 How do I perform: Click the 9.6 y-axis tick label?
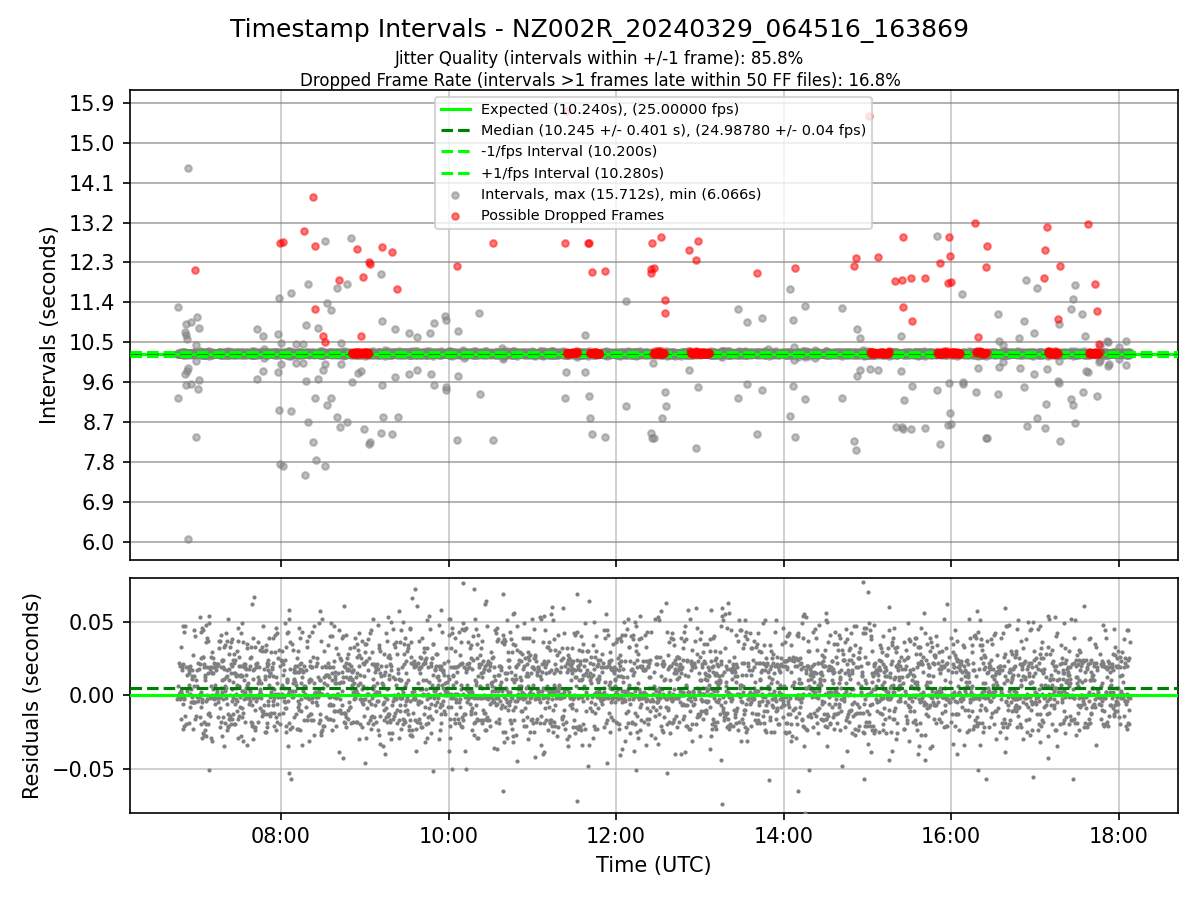(x=101, y=383)
